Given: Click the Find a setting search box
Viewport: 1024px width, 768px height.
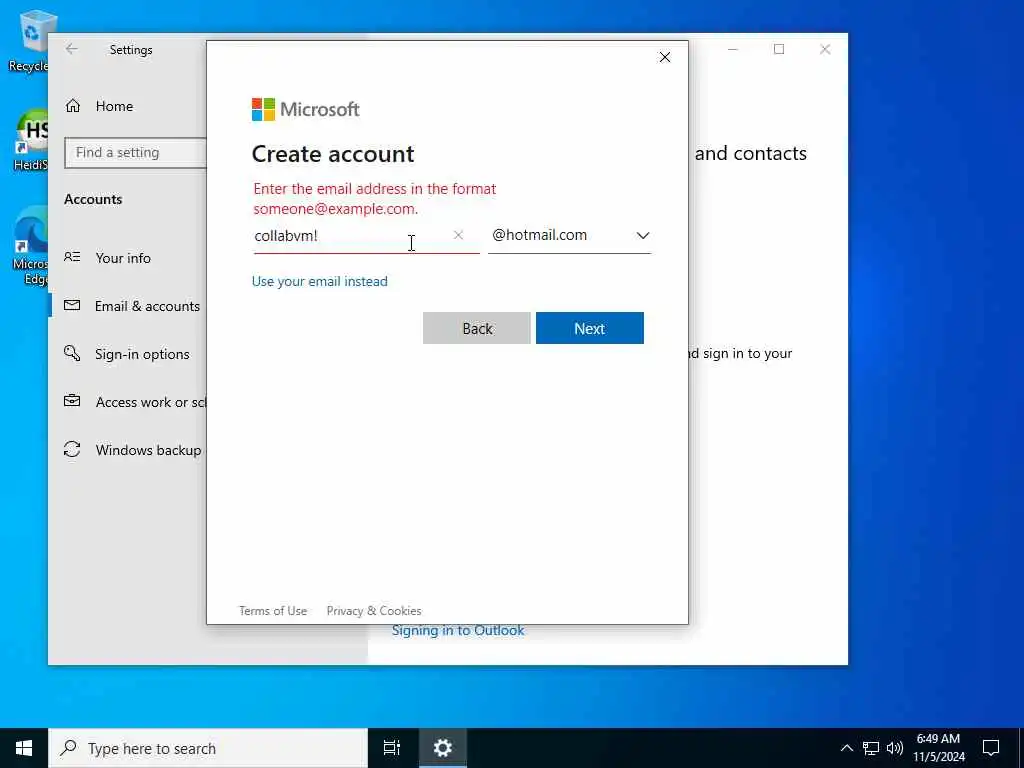Looking at the screenshot, I should [x=136, y=153].
